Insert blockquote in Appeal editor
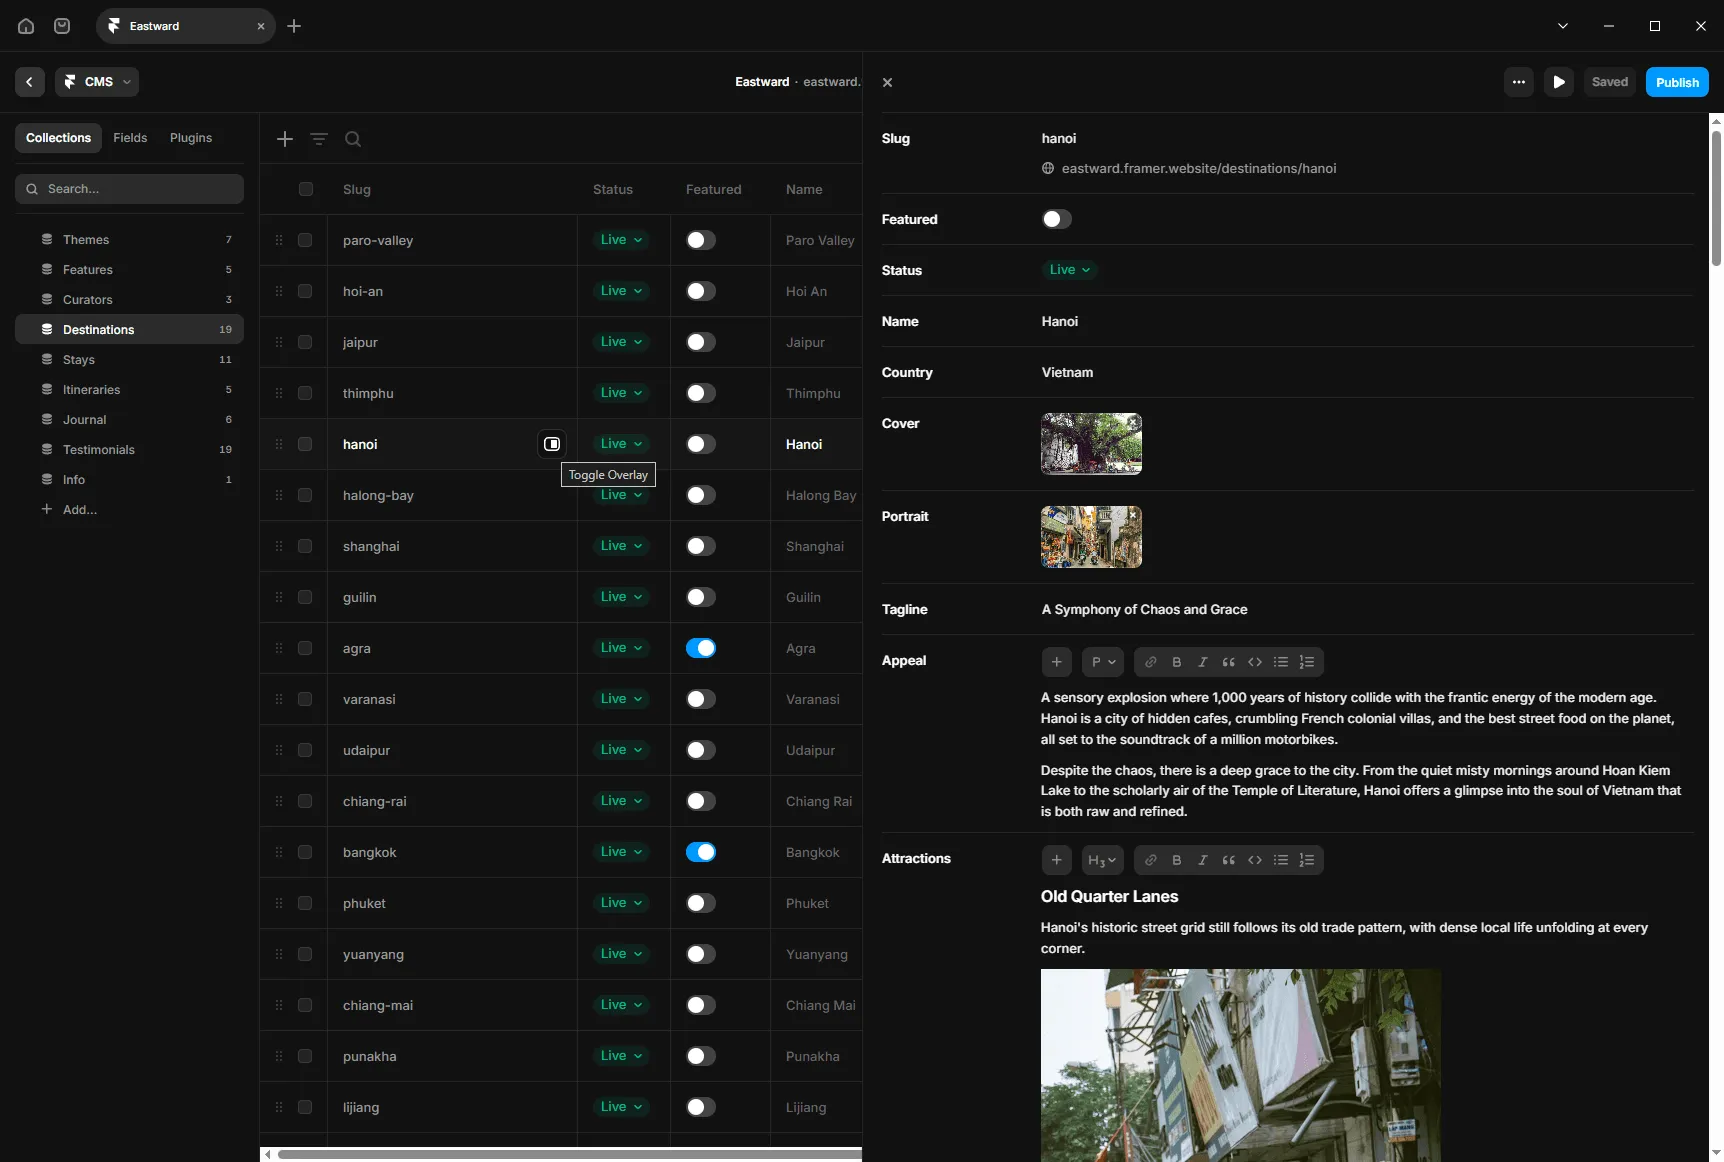Image resolution: width=1724 pixels, height=1162 pixels. [x=1229, y=662]
